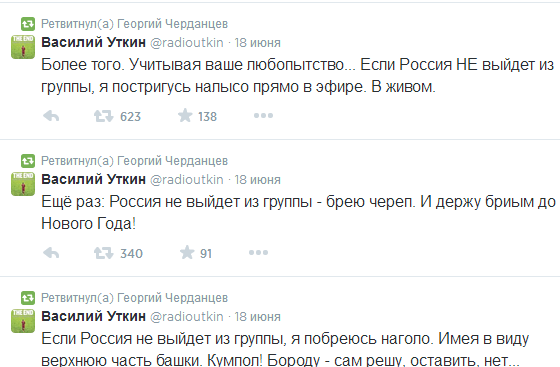Reply to the first tweet about любопытство
560x367 pixels.
(x=51, y=116)
